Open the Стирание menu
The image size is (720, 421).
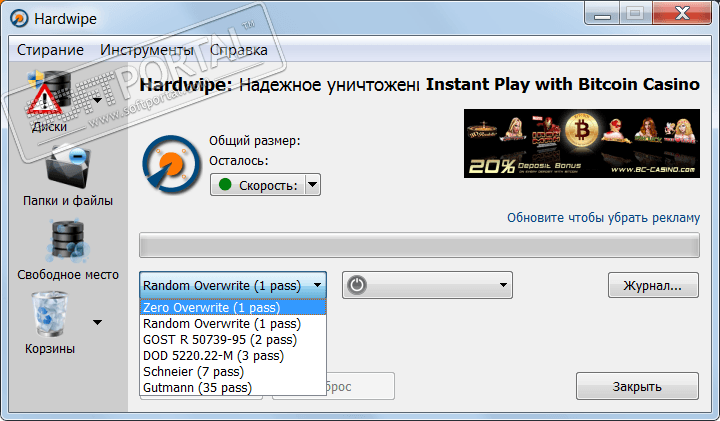(50, 50)
